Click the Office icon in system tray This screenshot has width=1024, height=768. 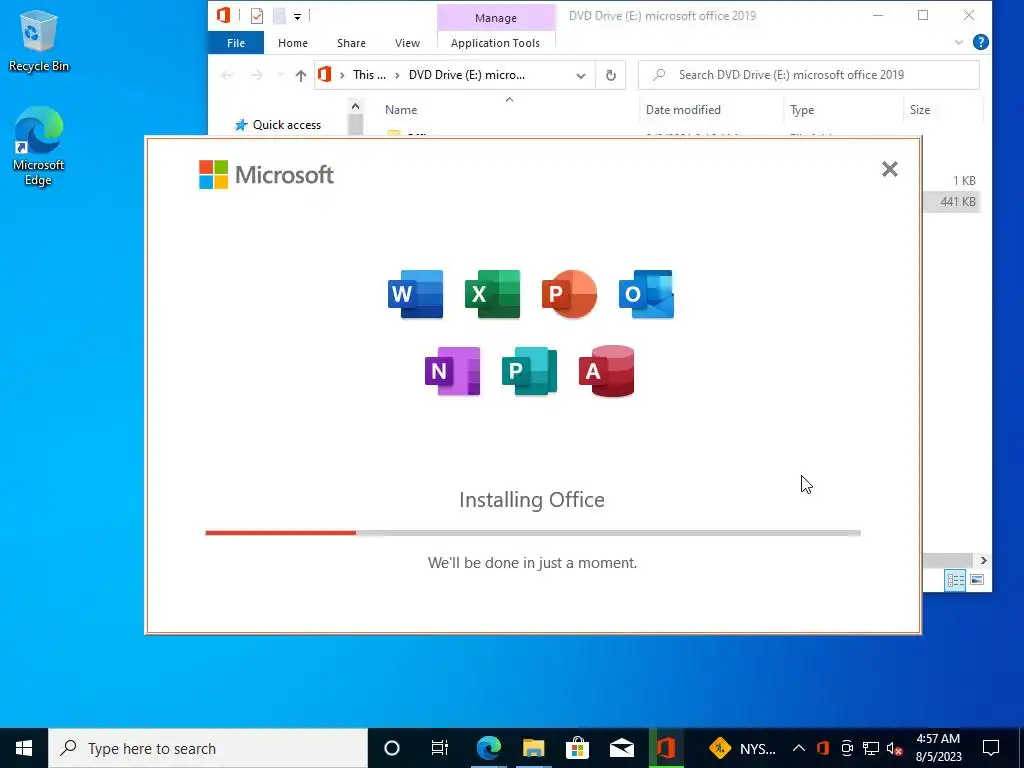click(x=823, y=748)
